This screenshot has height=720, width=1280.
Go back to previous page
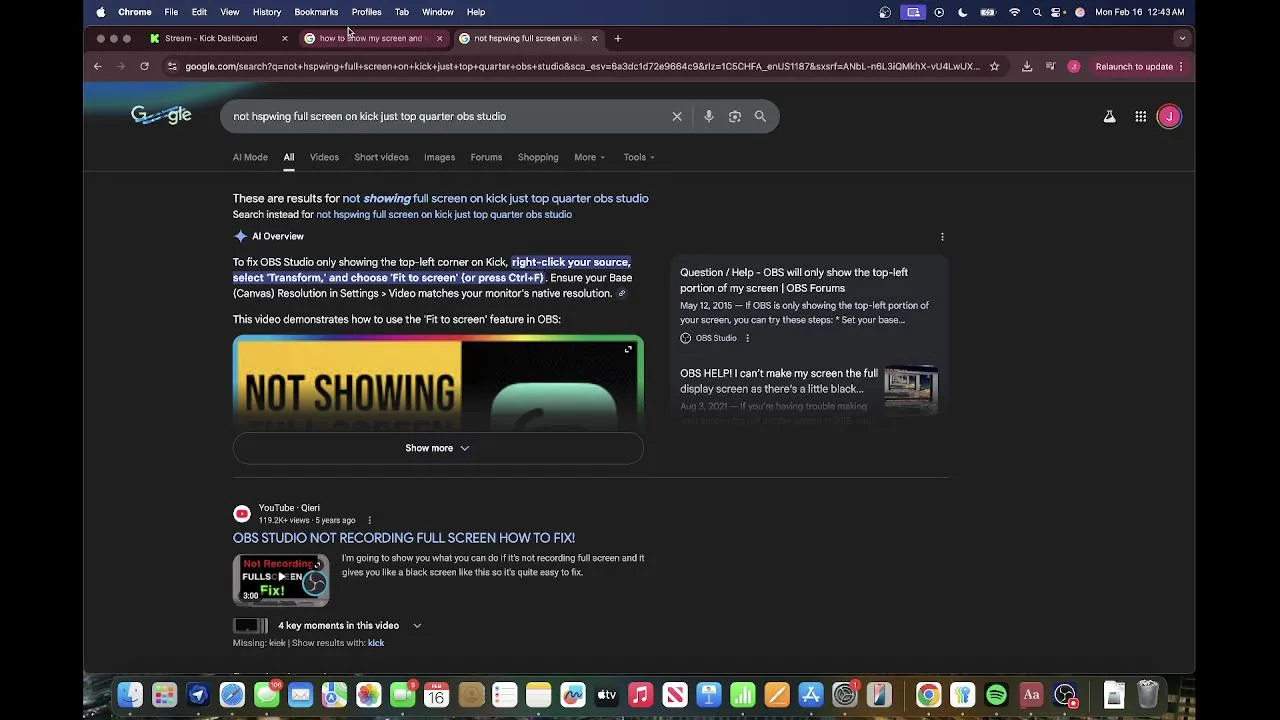[x=98, y=66]
